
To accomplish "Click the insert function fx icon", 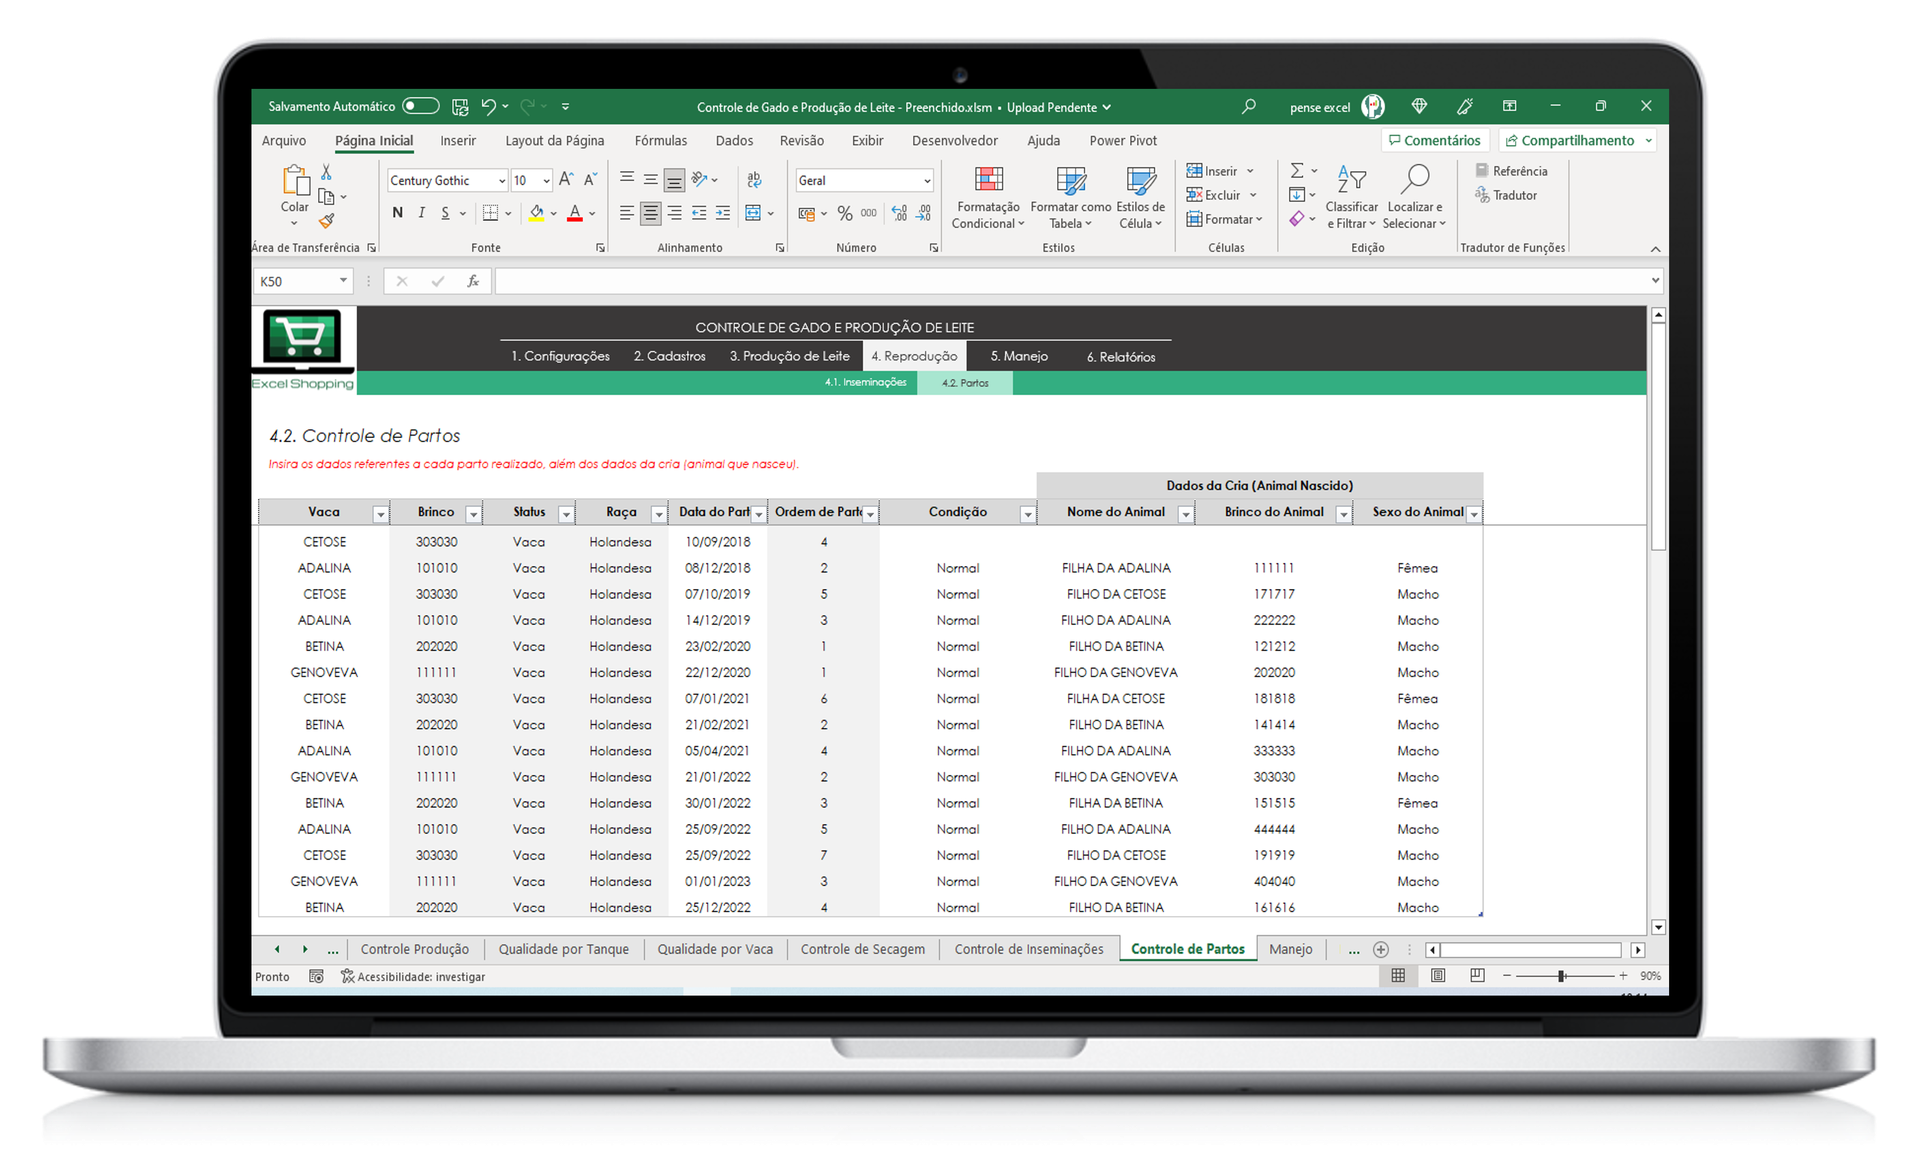I will [x=473, y=282].
